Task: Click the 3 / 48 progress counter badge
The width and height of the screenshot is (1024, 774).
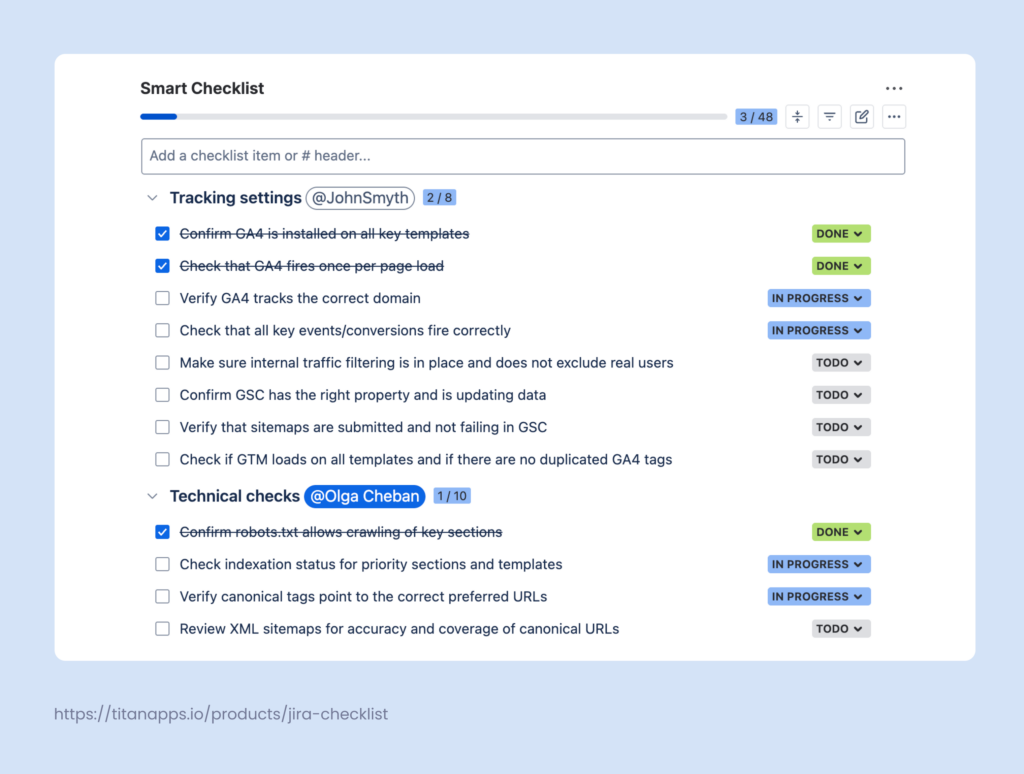Action: (756, 116)
